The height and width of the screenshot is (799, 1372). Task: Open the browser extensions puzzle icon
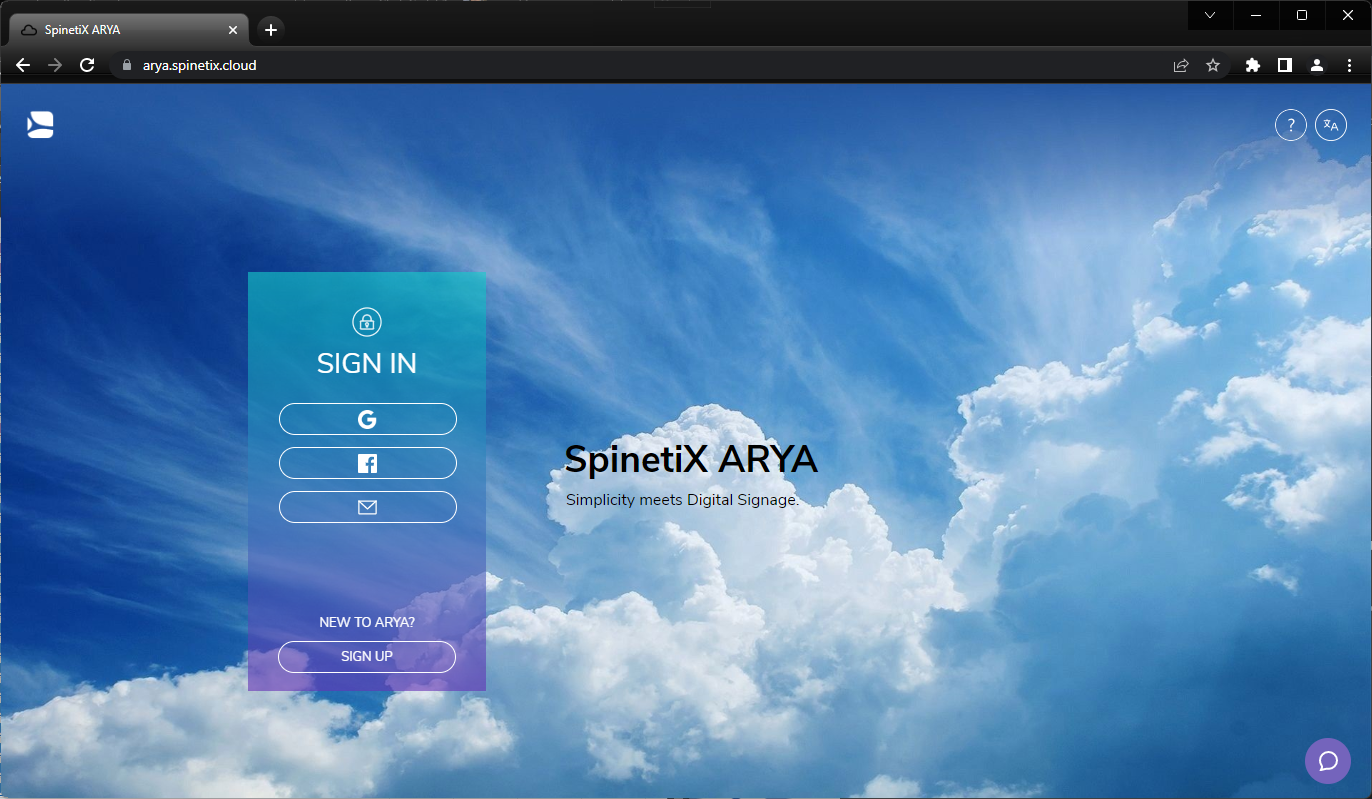coord(1253,65)
